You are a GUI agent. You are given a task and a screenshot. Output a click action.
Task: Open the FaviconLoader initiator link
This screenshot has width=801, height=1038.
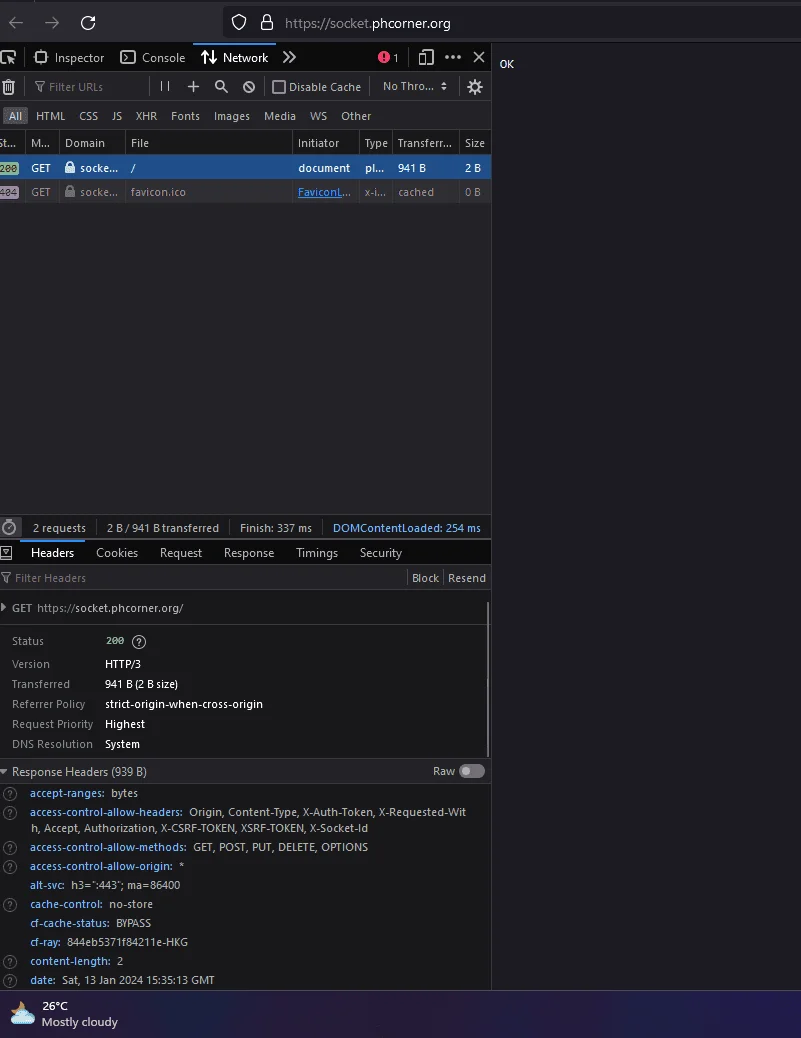pos(324,192)
